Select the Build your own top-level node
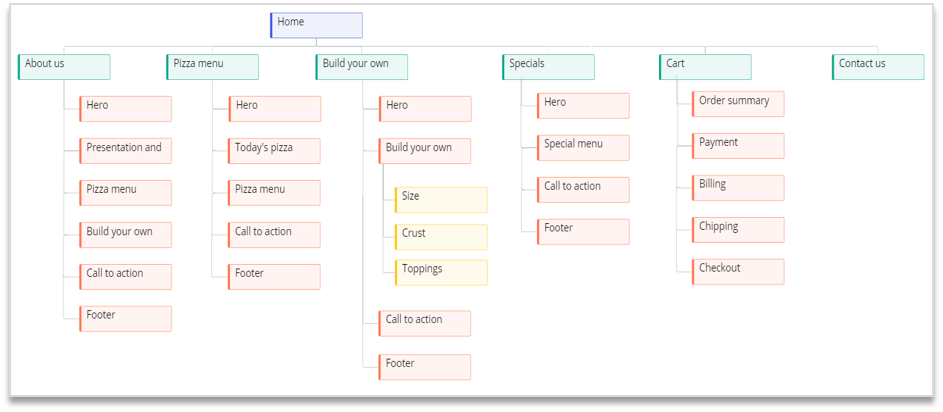This screenshot has height=412, width=943. (x=361, y=67)
